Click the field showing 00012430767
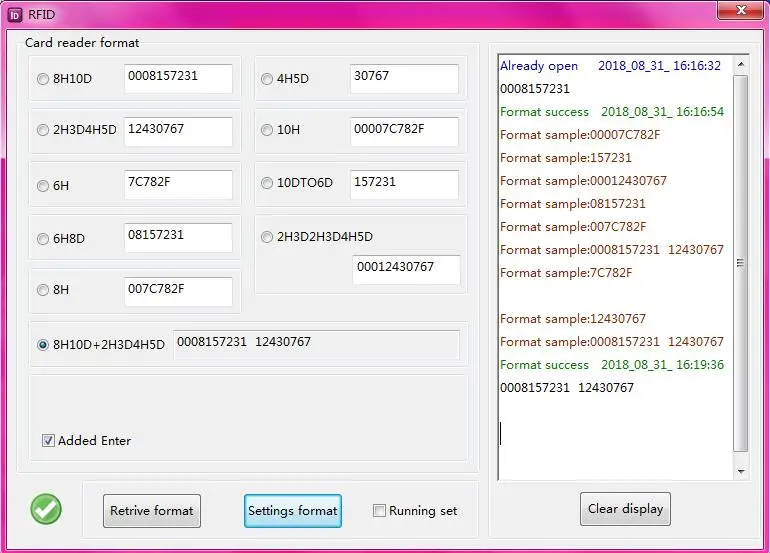Image resolution: width=770 pixels, height=553 pixels. [x=406, y=269]
